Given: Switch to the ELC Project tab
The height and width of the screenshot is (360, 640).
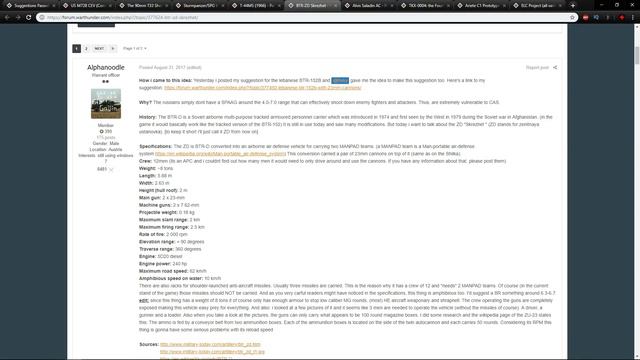Looking at the screenshot, I should (538, 6).
